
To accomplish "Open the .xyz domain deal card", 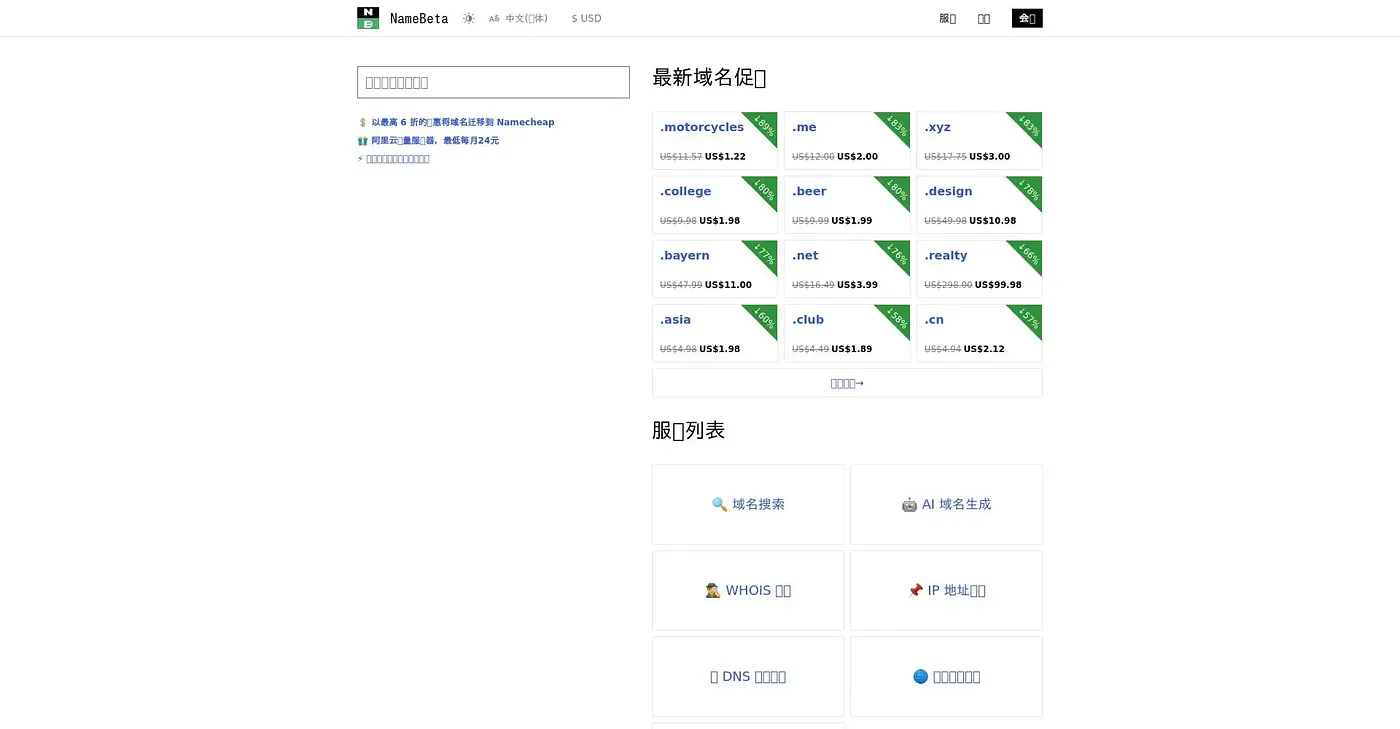I will pyautogui.click(x=979, y=140).
